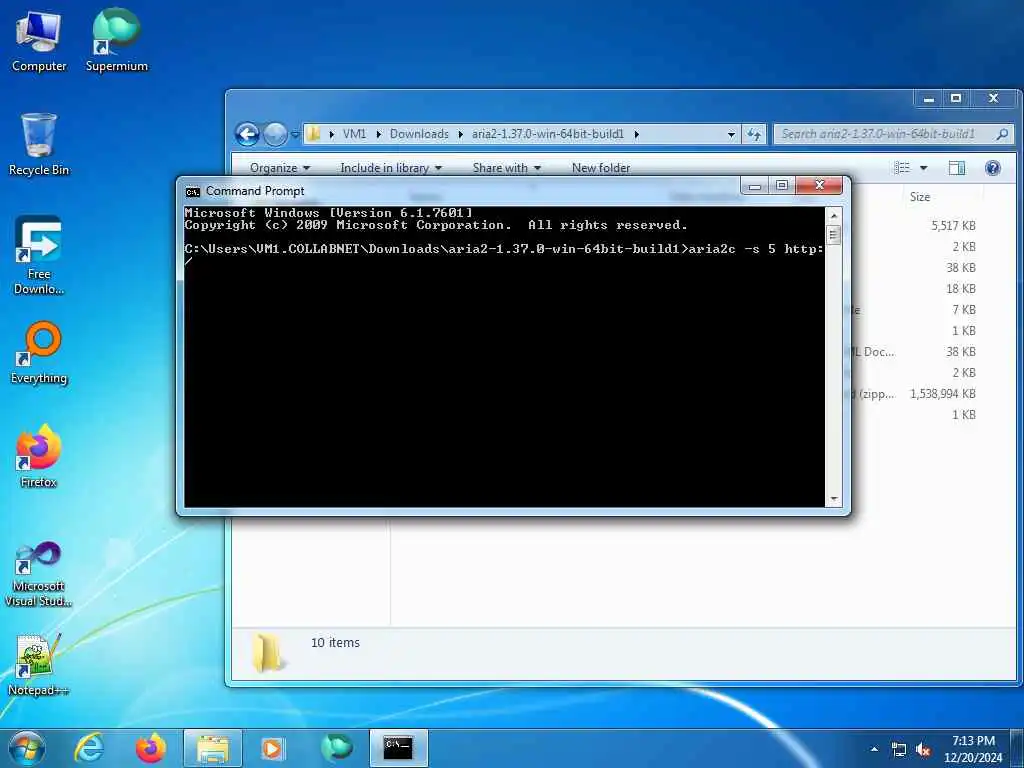Launch the Supermium desktop shortcut
This screenshot has width=1024, height=768.
pyautogui.click(x=116, y=40)
